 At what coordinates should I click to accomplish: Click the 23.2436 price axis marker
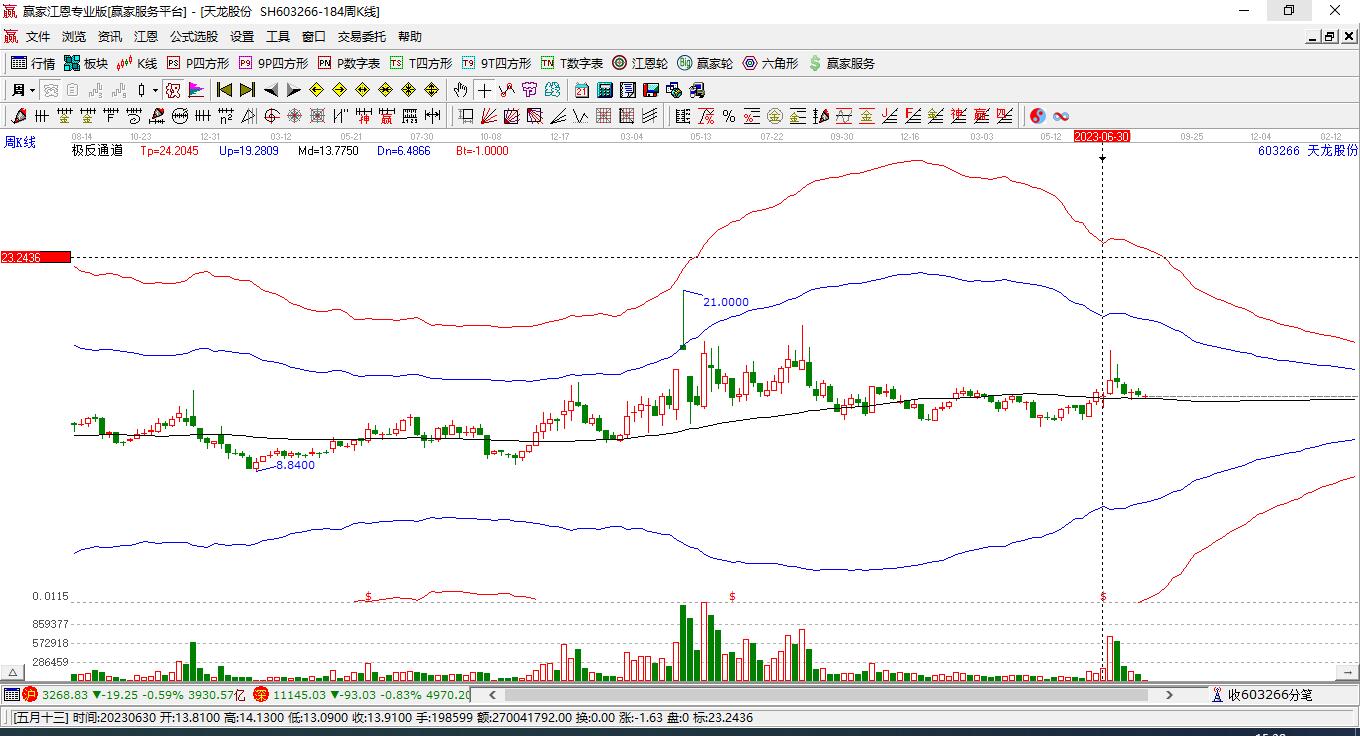click(36, 257)
